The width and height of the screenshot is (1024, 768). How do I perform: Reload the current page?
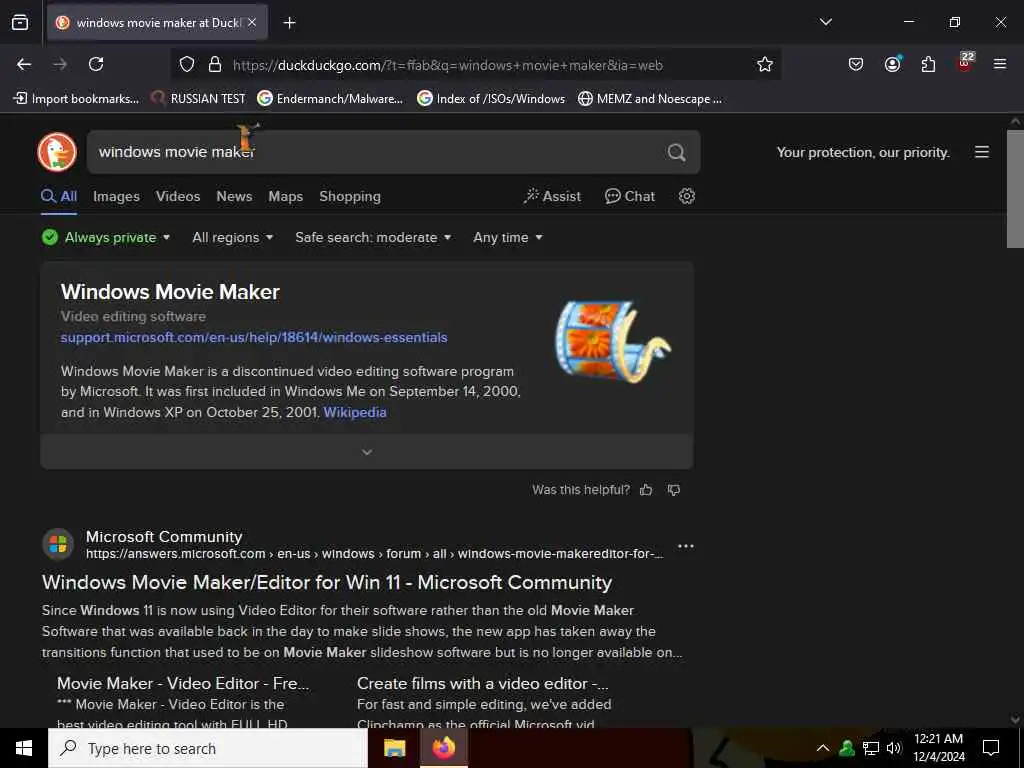pos(96,64)
